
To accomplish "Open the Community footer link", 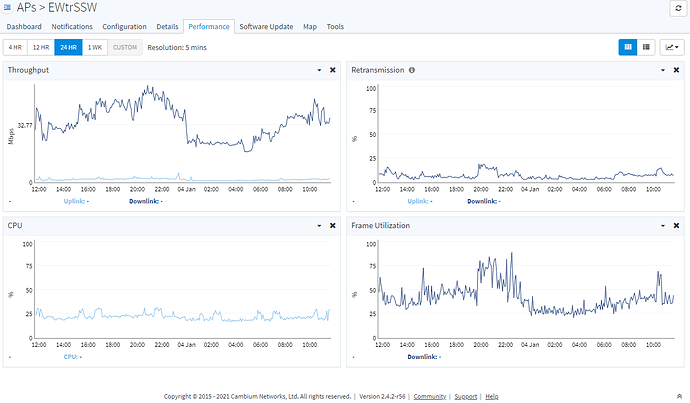I will click(429, 396).
